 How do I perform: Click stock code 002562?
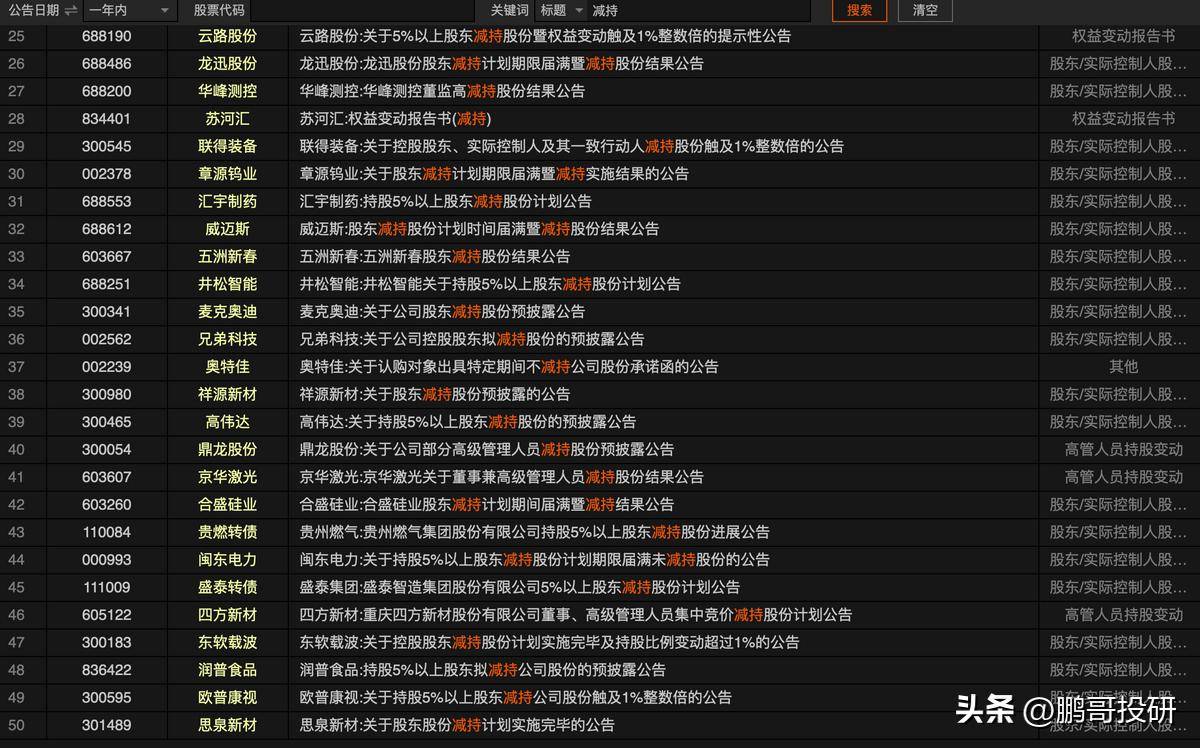click(x=106, y=339)
